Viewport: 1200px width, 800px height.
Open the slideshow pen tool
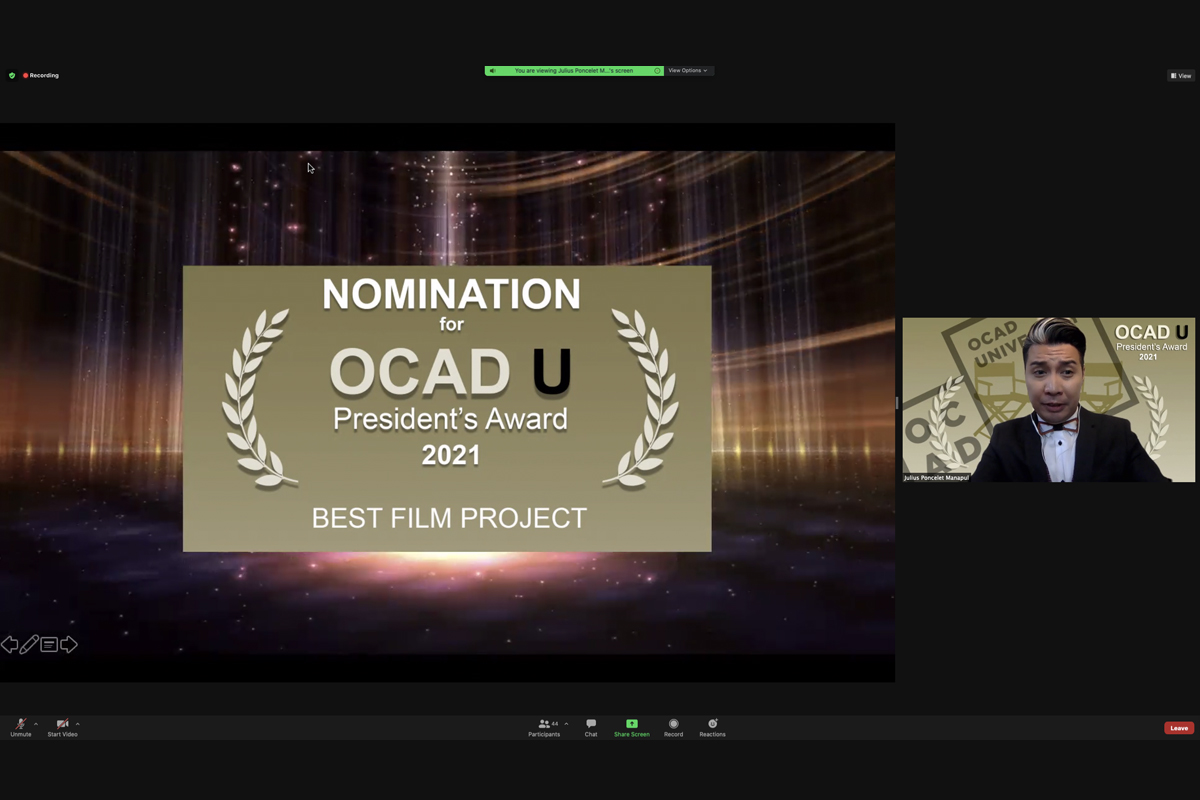click(29, 645)
